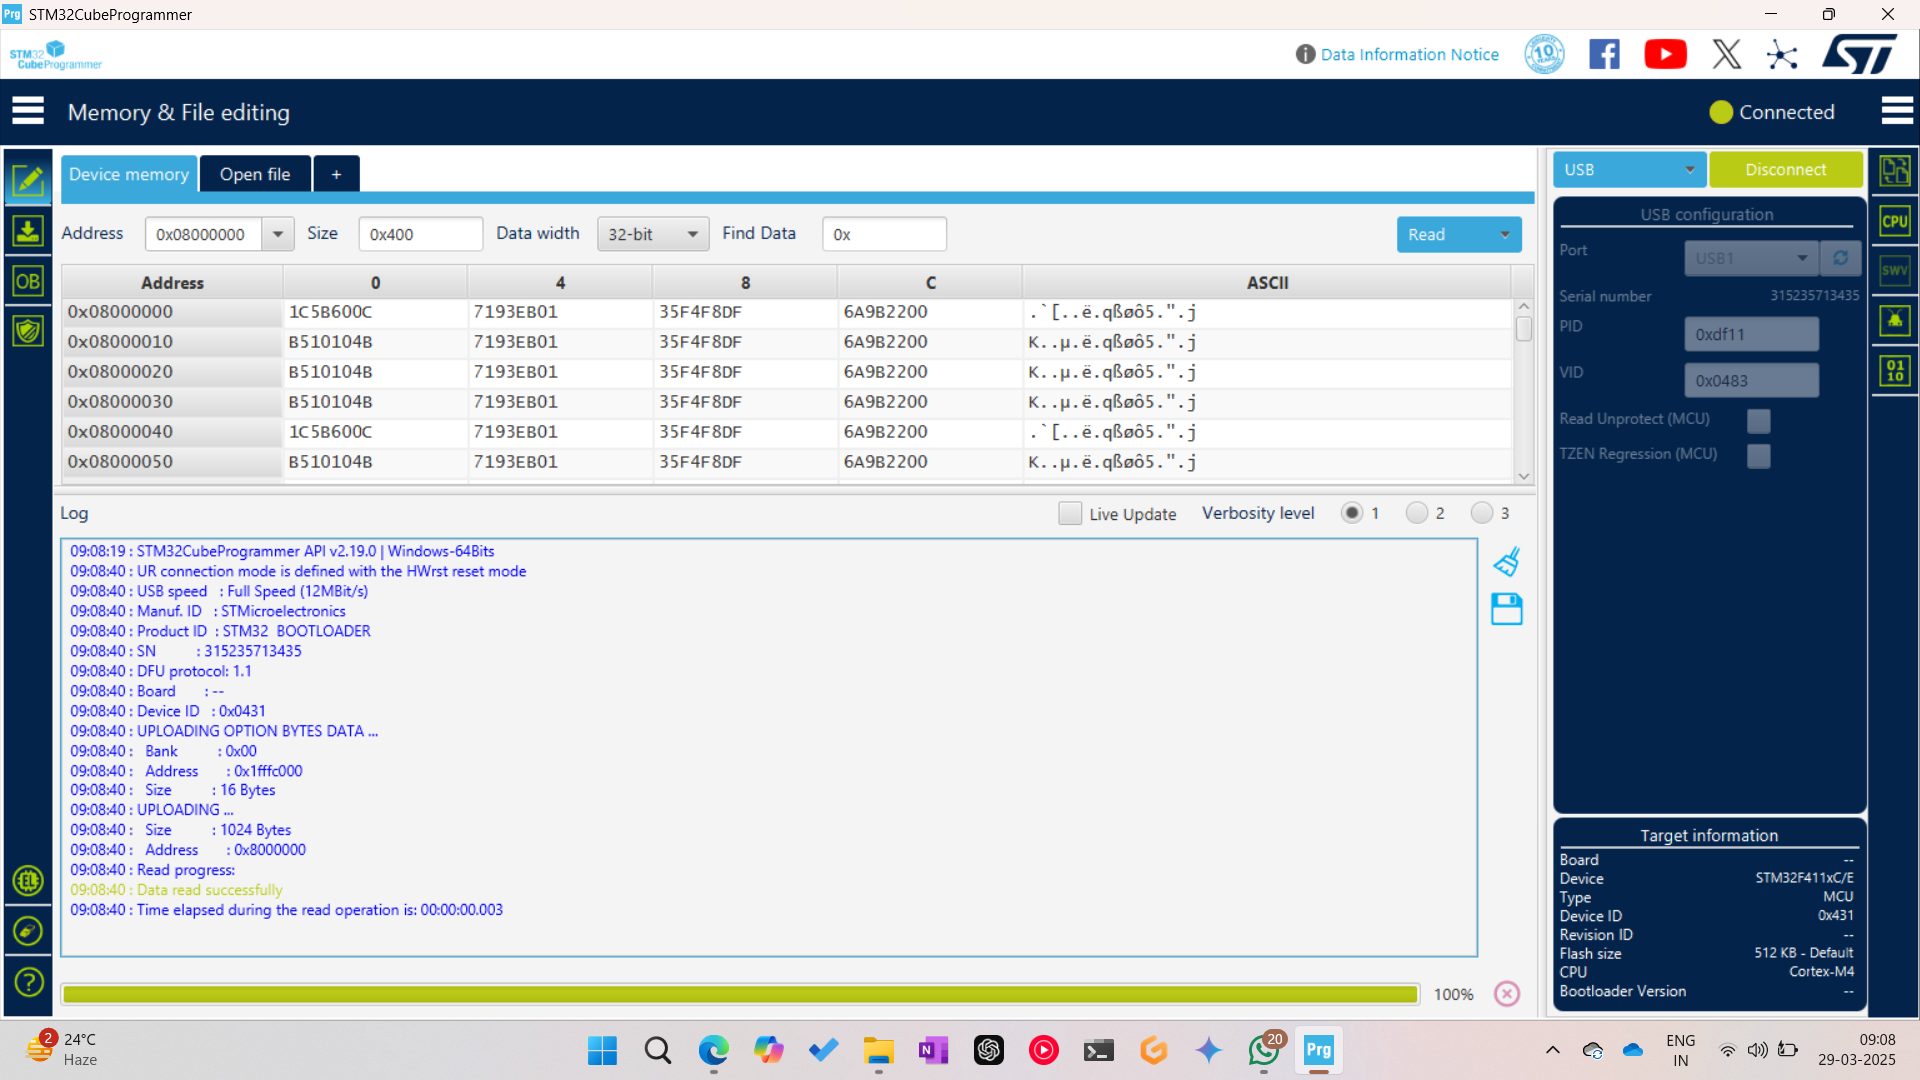The height and width of the screenshot is (1080, 1920).
Task: Enable Read Unprotect (MCU)
Action: click(1758, 420)
